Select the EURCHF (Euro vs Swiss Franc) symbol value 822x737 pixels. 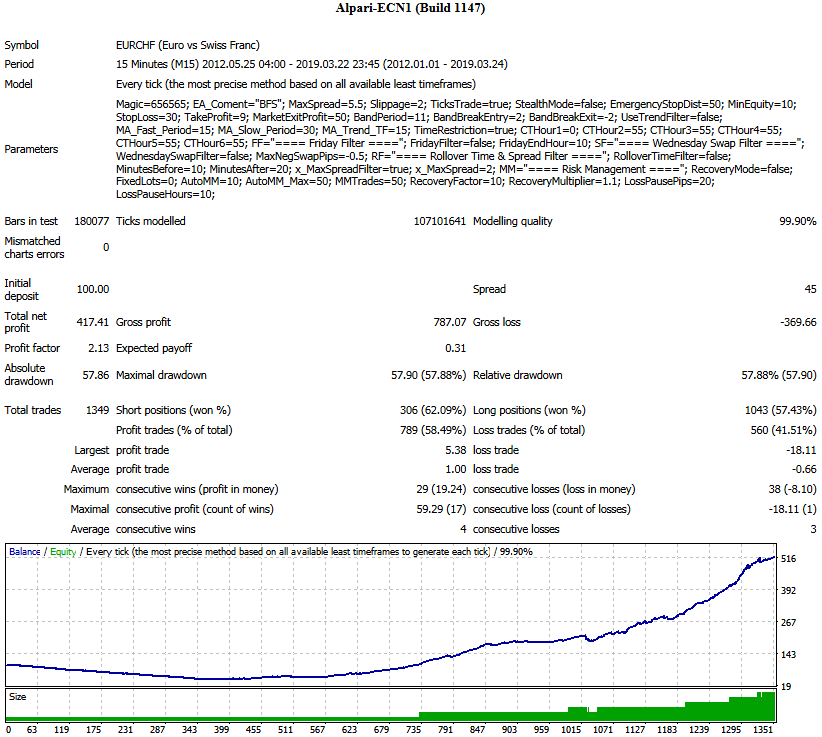coord(188,45)
